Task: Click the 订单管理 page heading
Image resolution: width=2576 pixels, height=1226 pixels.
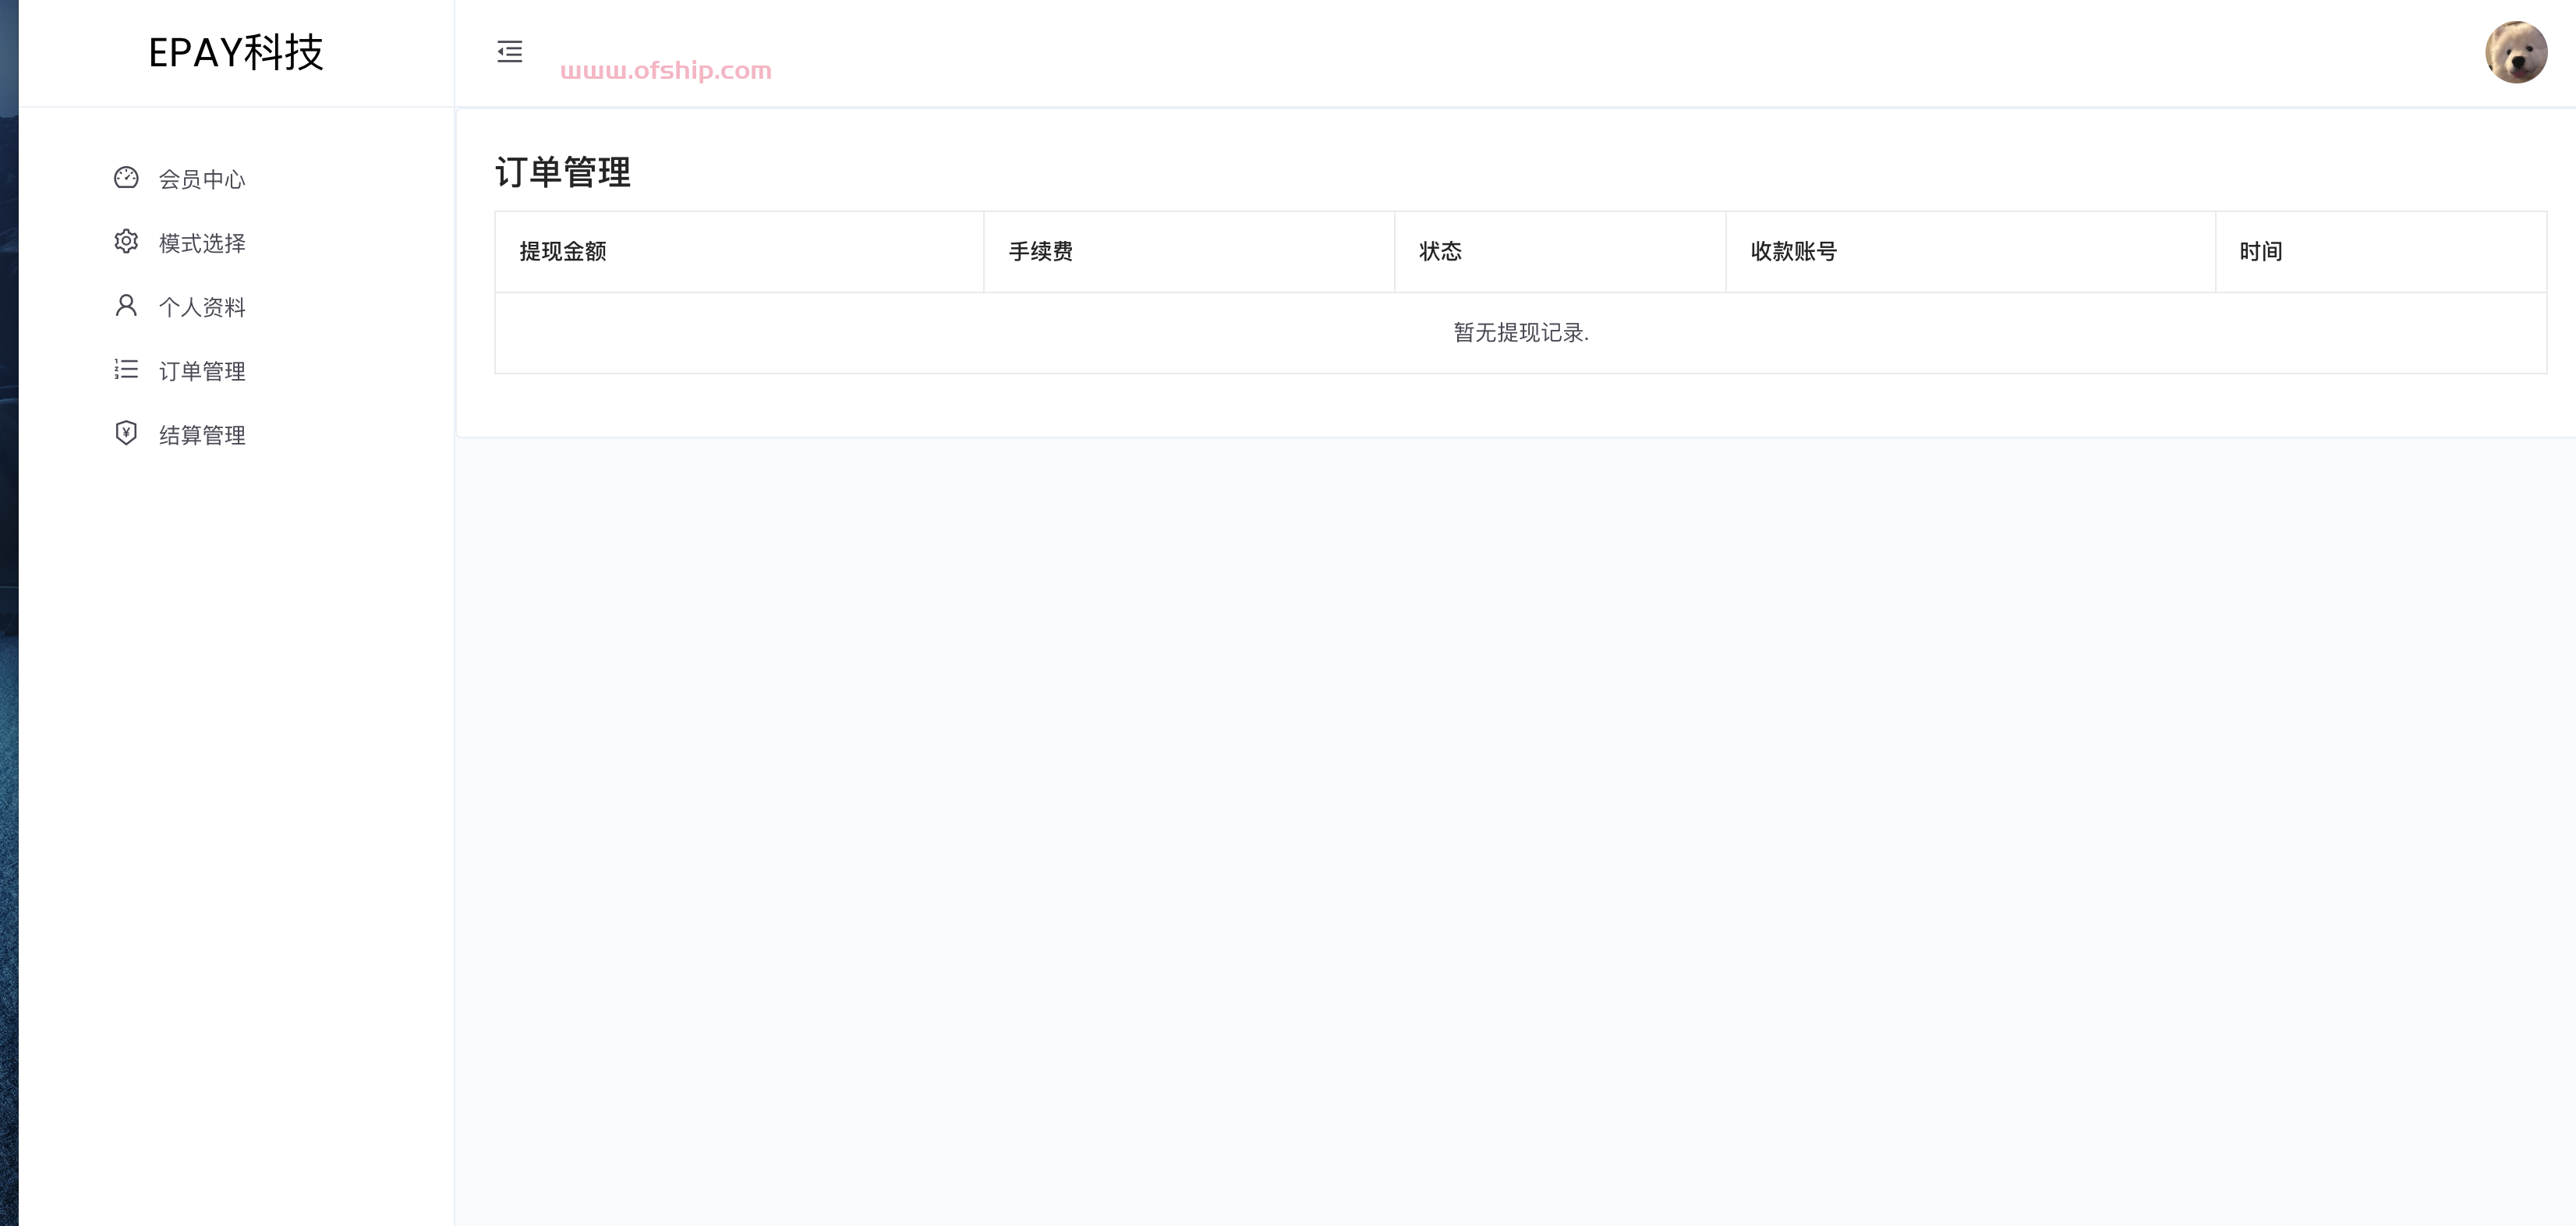Action: pyautogui.click(x=563, y=172)
